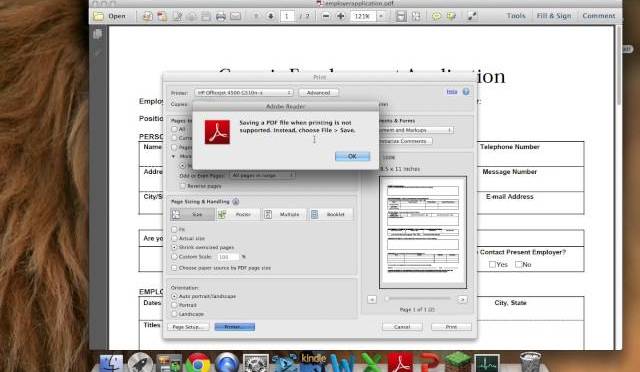Open the Comments and Markups dropdown

[x=416, y=130]
